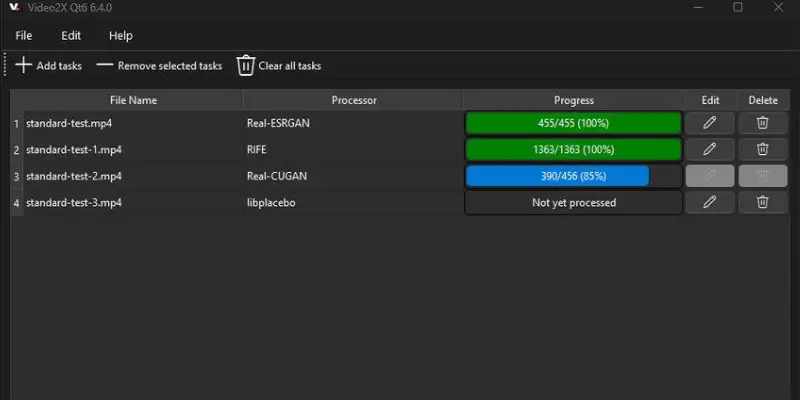Open the Help menu
Image resolution: width=800 pixels, height=400 pixels.
[120, 36]
